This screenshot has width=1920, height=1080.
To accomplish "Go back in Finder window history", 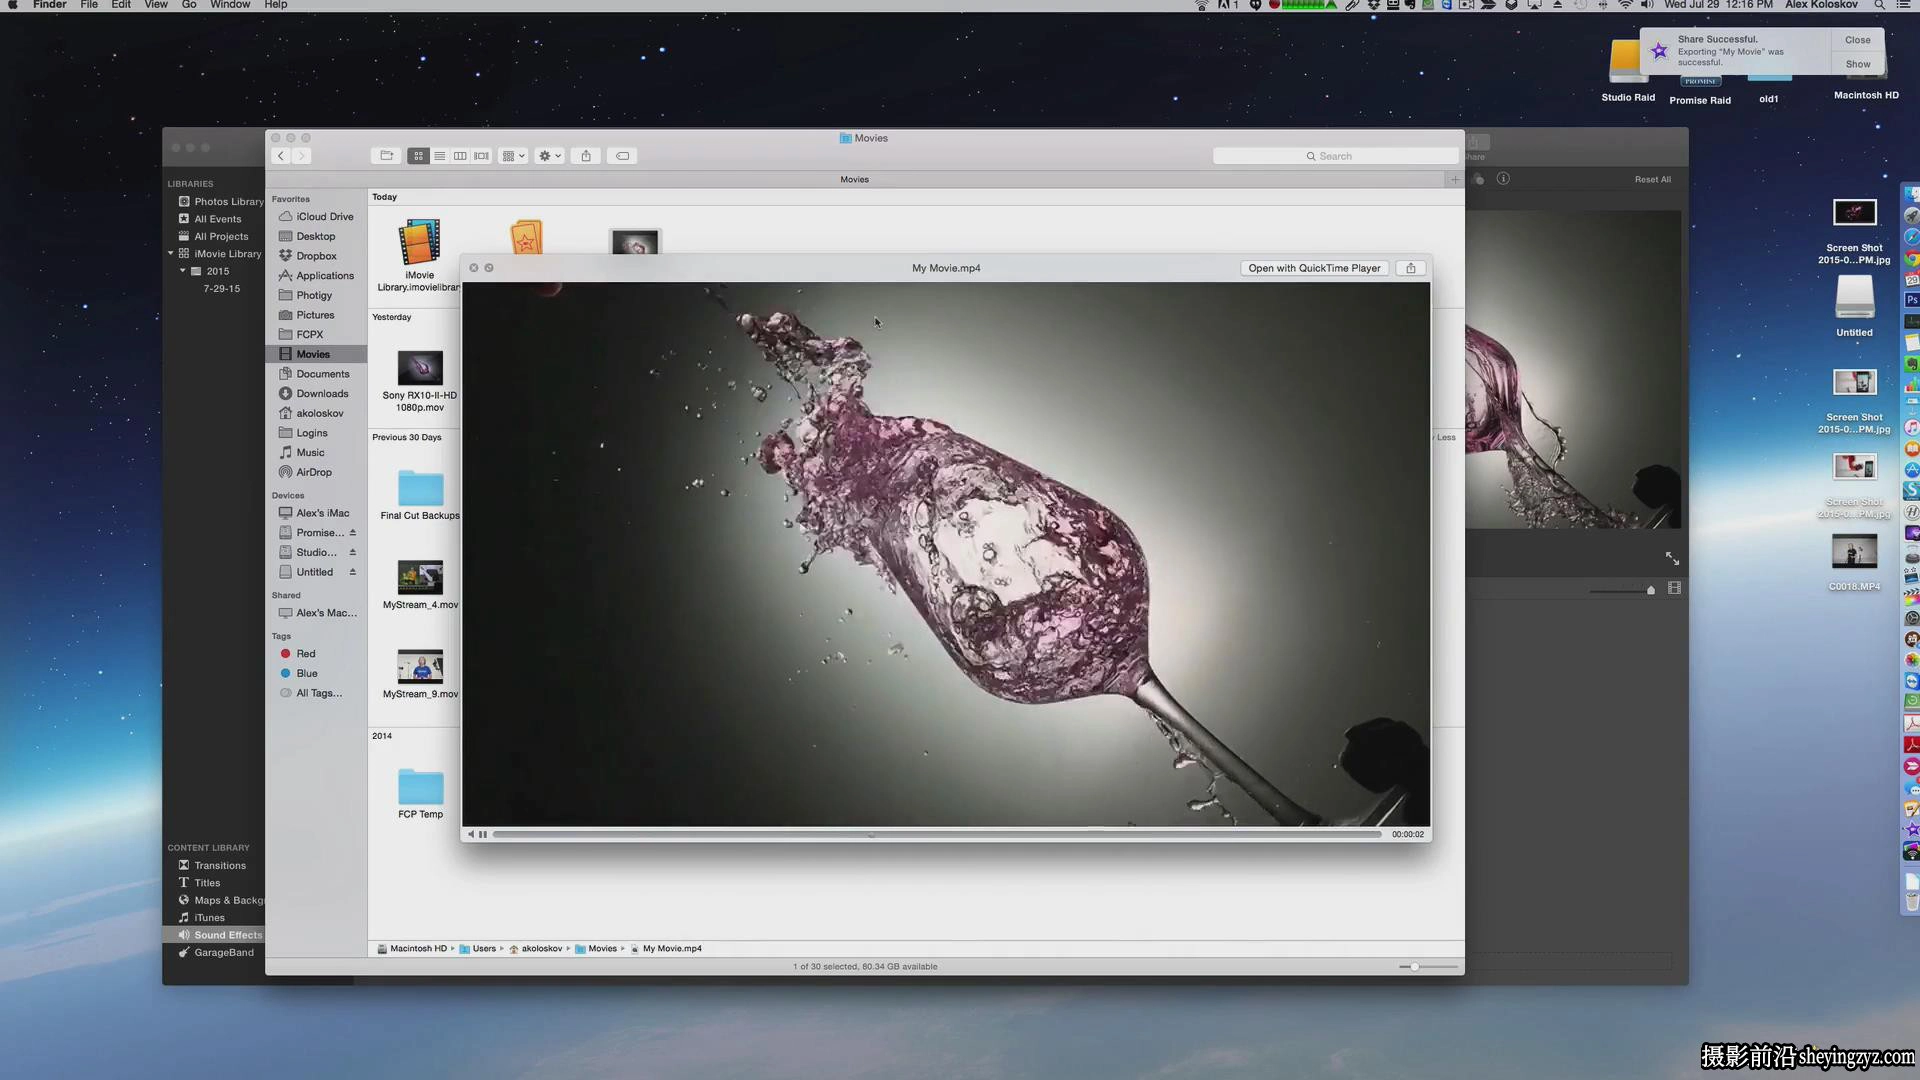I will point(281,156).
